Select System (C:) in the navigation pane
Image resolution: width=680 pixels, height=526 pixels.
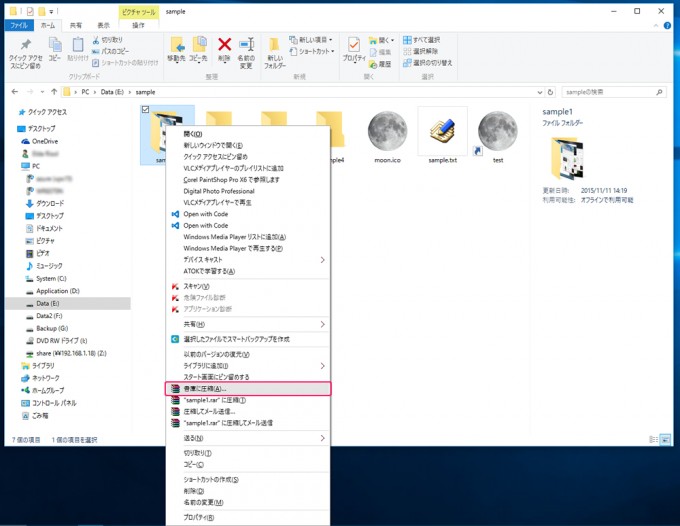click(x=46, y=278)
